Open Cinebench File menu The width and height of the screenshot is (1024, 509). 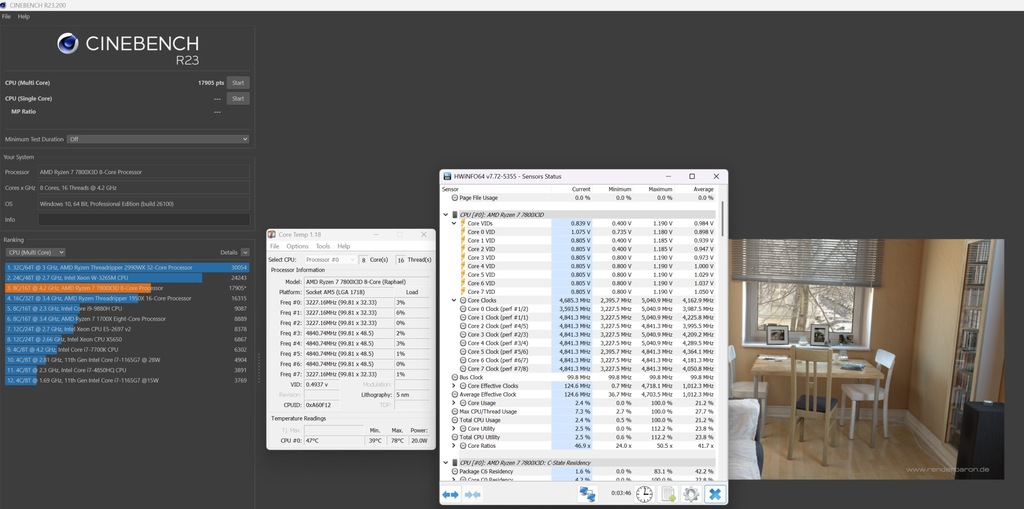[x=7, y=16]
